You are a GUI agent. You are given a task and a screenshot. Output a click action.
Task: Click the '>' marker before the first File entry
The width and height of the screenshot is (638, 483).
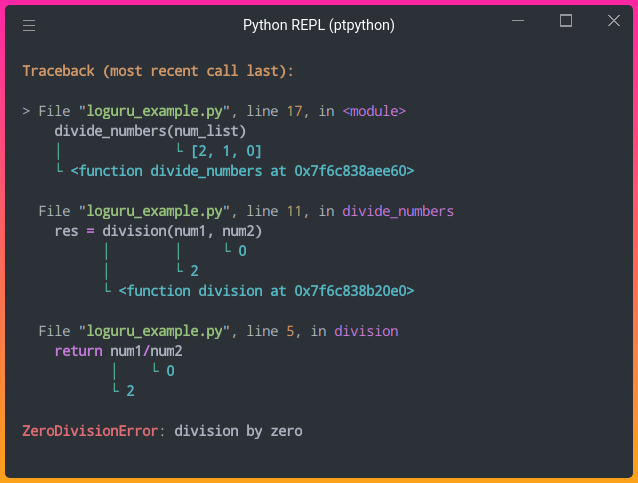point(26,111)
